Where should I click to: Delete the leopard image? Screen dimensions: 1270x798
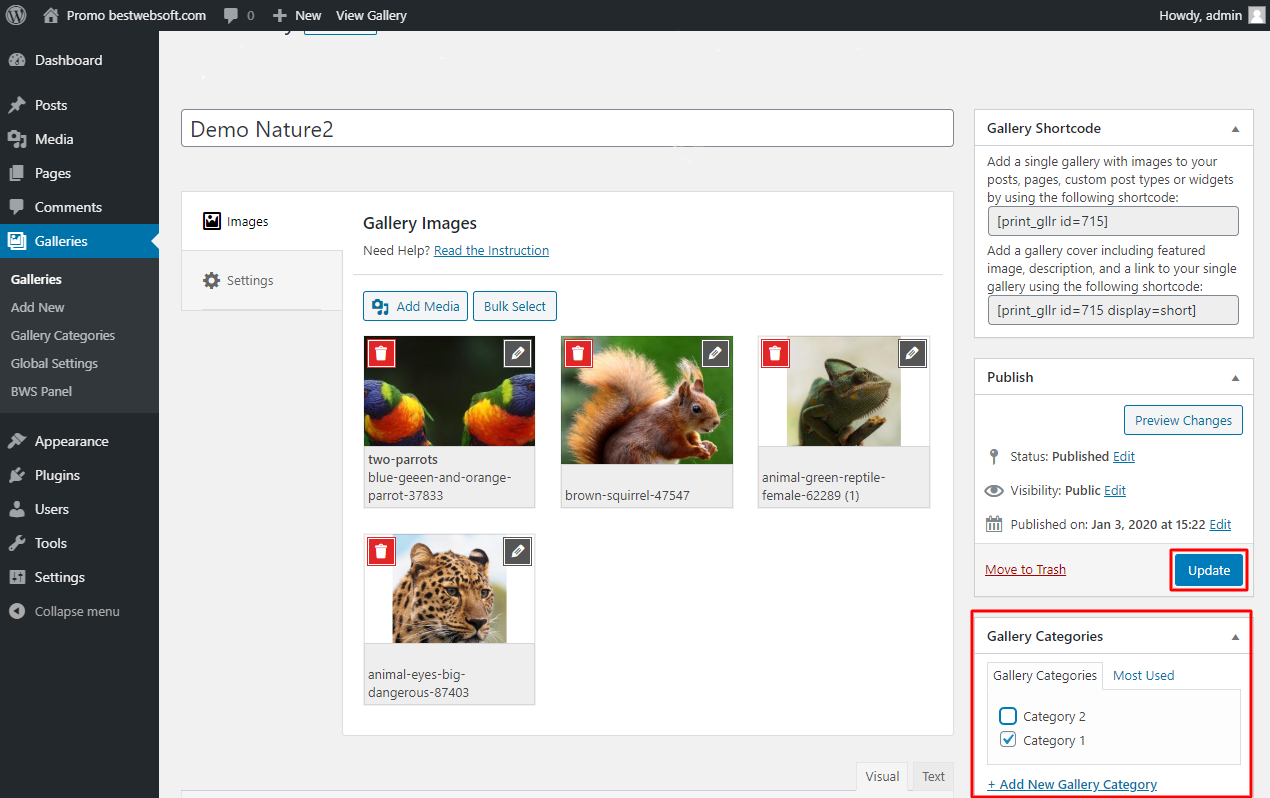click(x=381, y=551)
